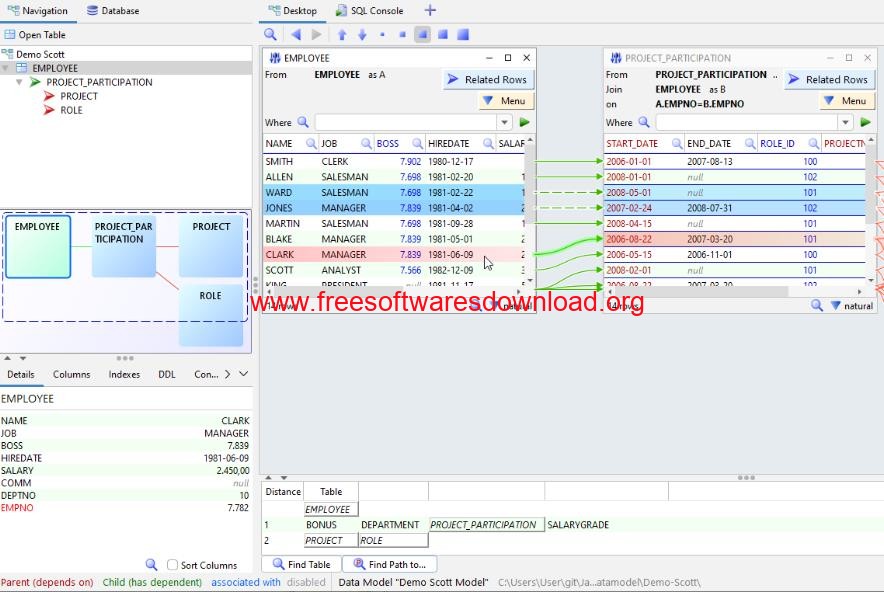884x592 pixels.
Task: Open Menu in PROJECT_PARTICIPATION window
Action: click(x=846, y=101)
